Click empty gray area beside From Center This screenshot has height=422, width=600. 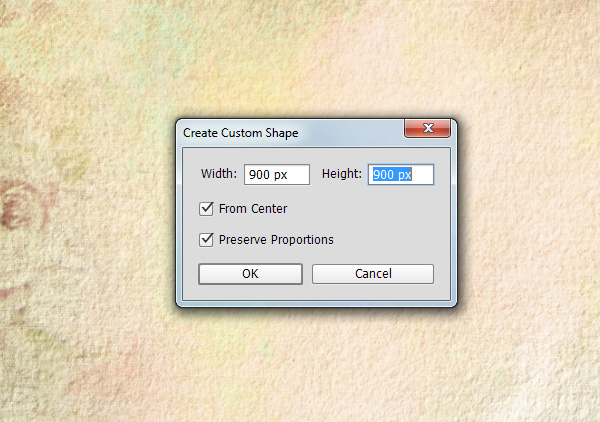pyautogui.click(x=364, y=209)
